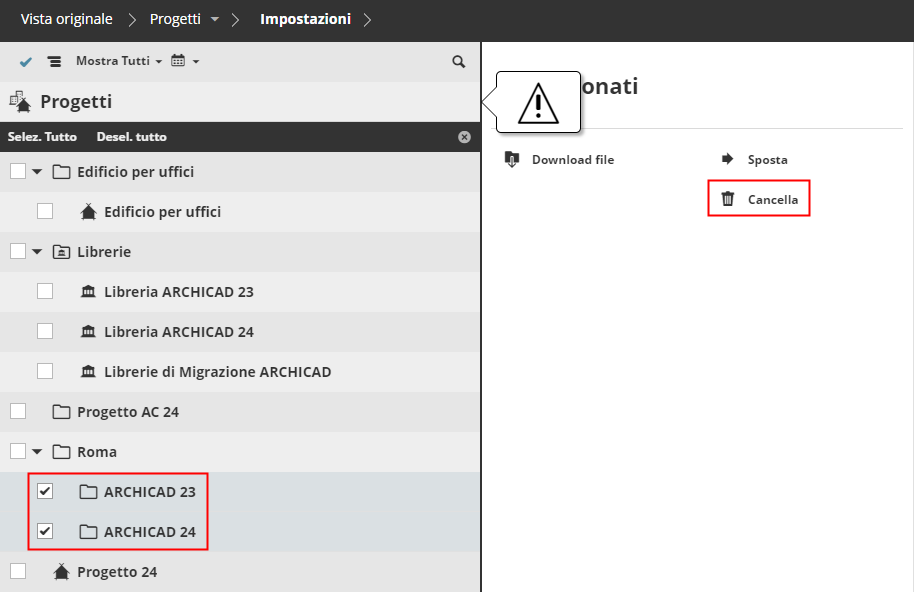Viewport: 914px width, 592px height.
Task: Collapse the Edificio per uffici folder
Action: (37, 172)
